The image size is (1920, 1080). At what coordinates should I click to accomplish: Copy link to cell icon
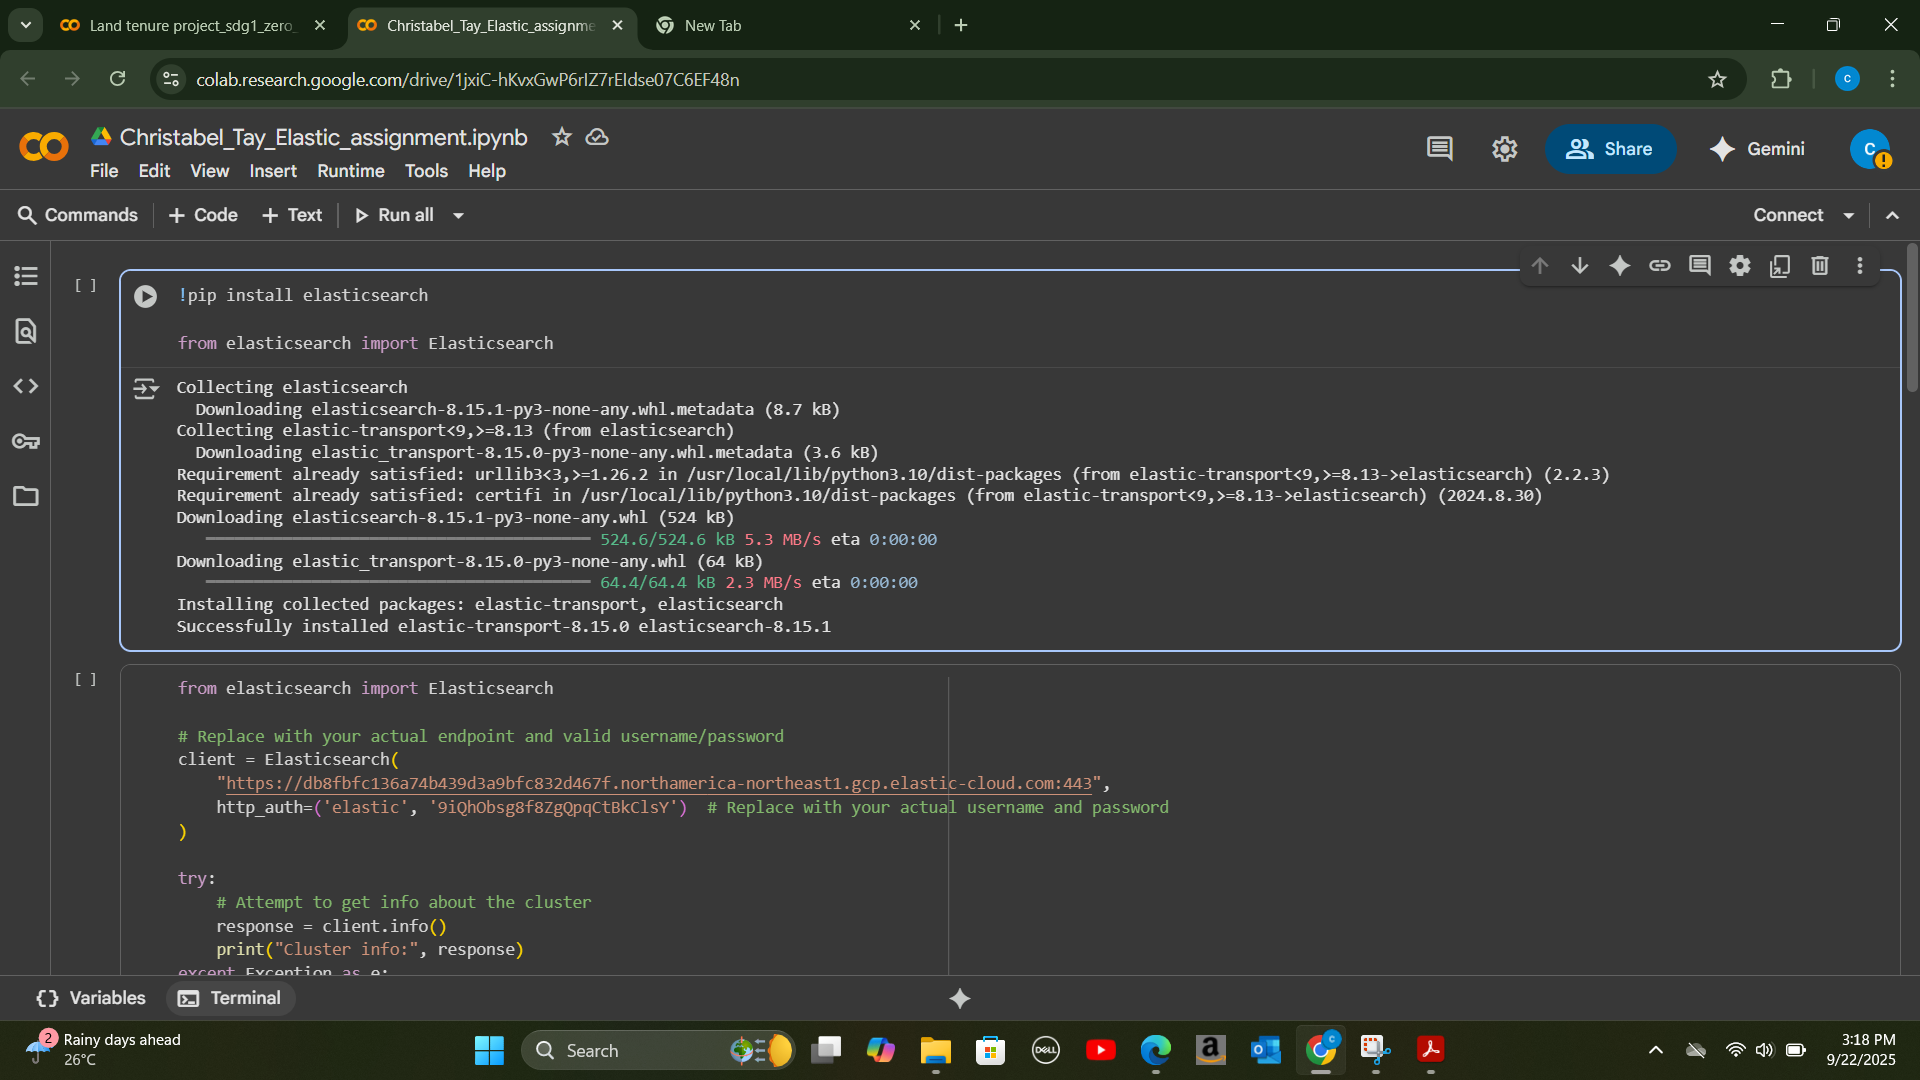click(1660, 266)
